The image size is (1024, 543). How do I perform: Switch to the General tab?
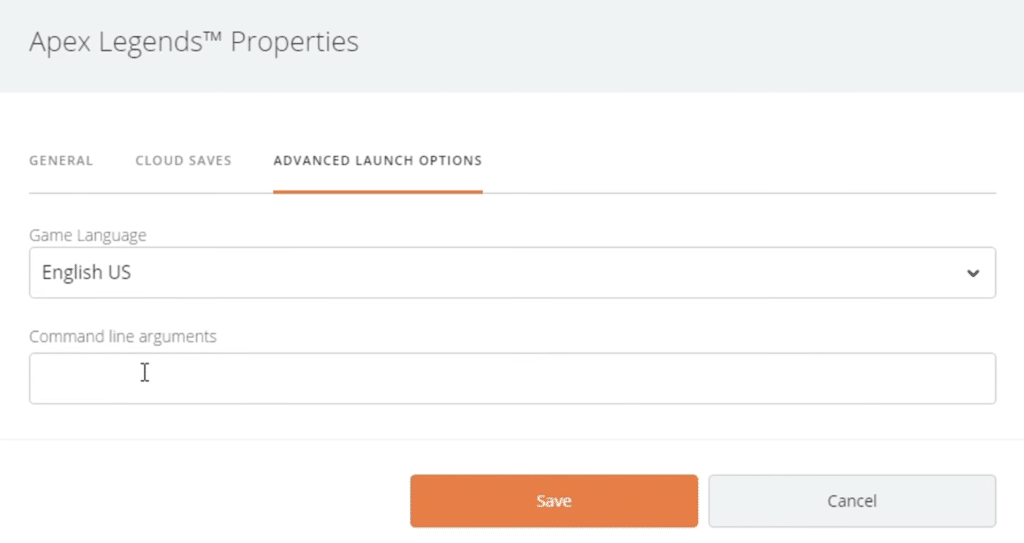pyautogui.click(x=61, y=160)
